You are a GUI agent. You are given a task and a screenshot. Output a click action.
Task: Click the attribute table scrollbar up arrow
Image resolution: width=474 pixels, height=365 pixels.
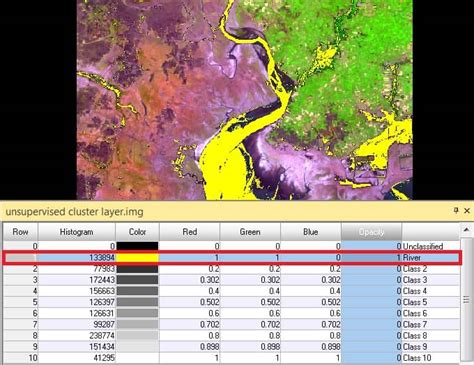(x=466, y=230)
